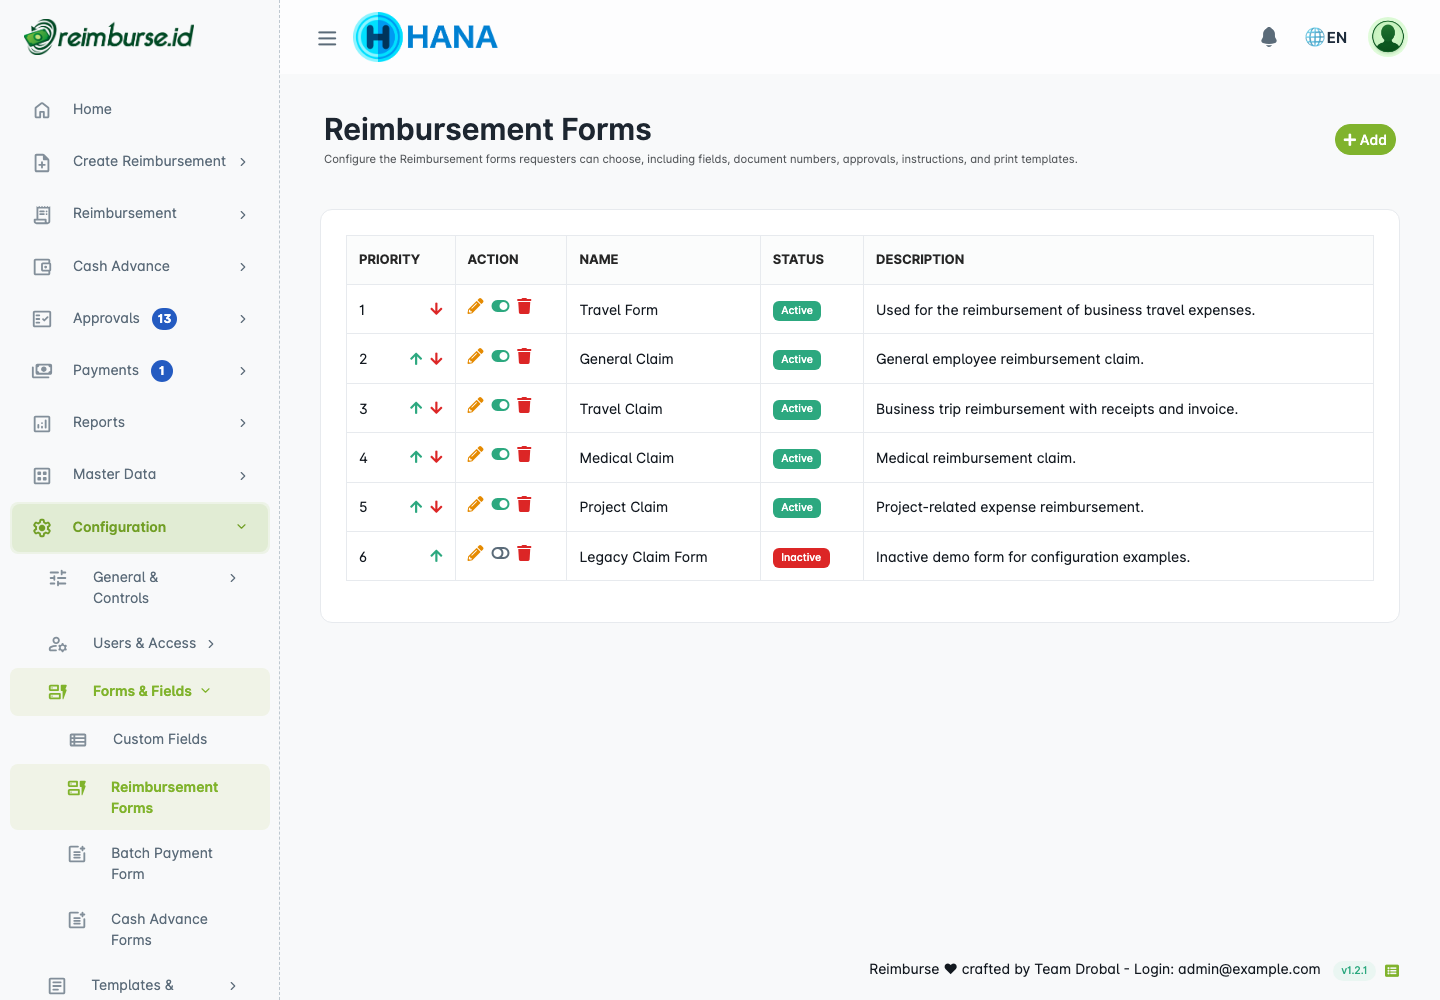Screen dimensions: 1440x1000
Task: Click the hamburger menu icon
Action: [327, 38]
